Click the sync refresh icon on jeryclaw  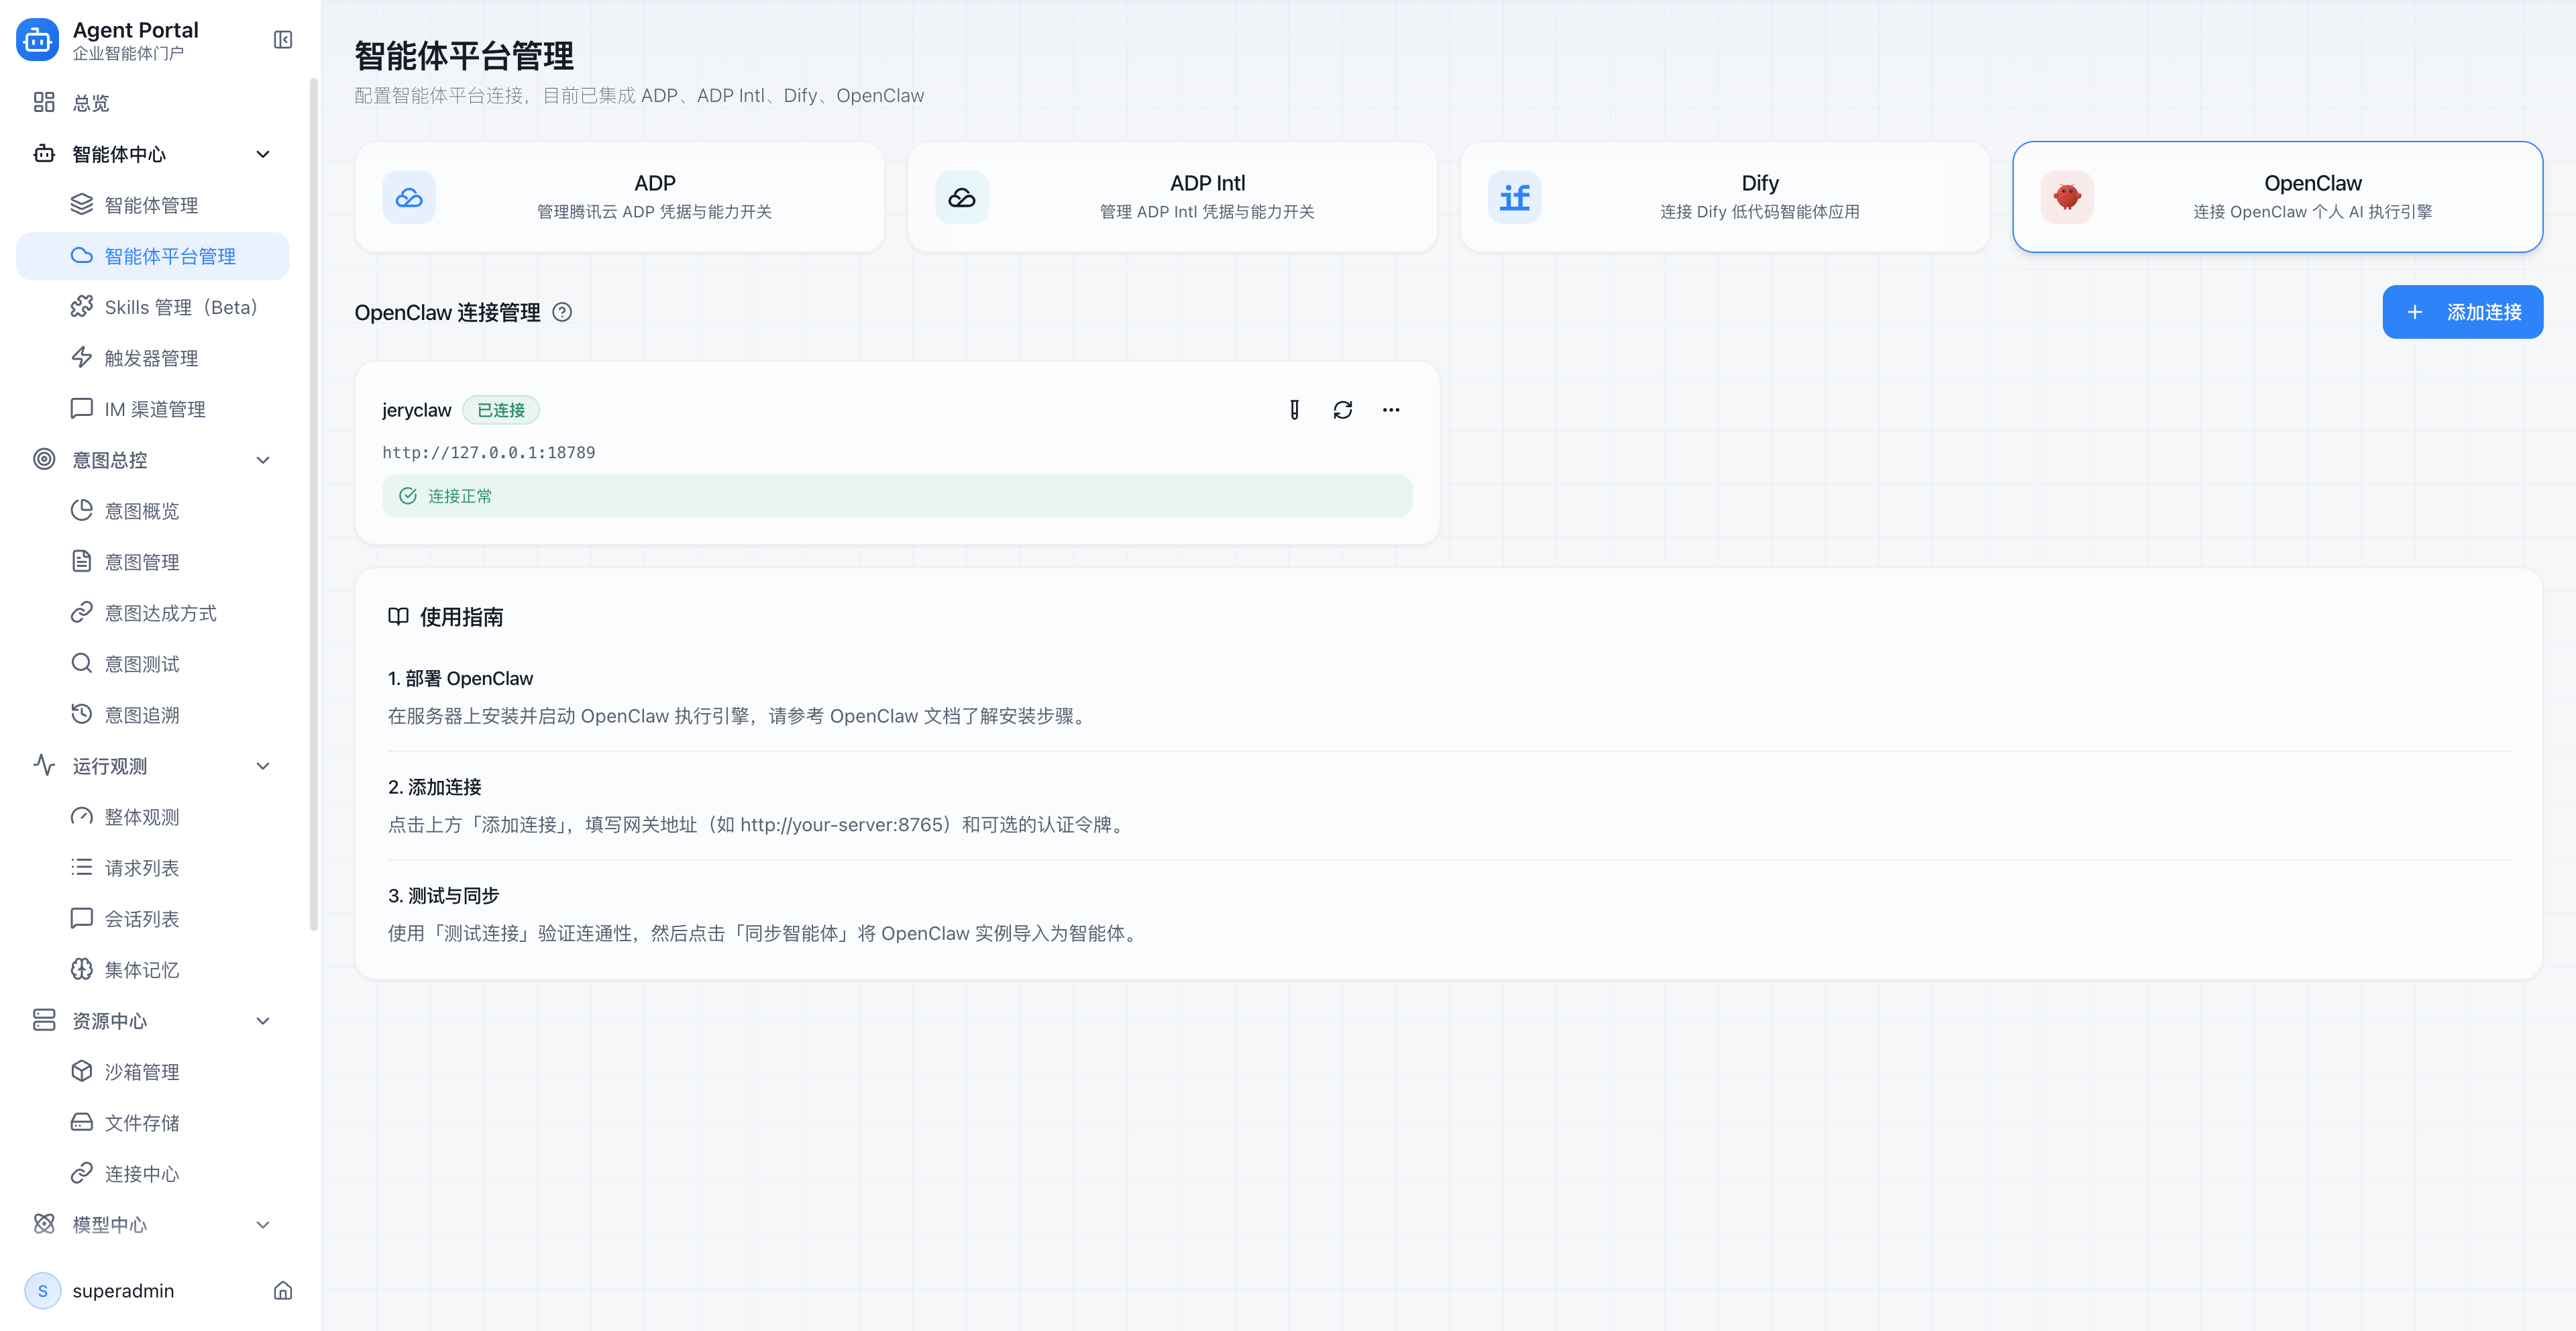(1342, 410)
